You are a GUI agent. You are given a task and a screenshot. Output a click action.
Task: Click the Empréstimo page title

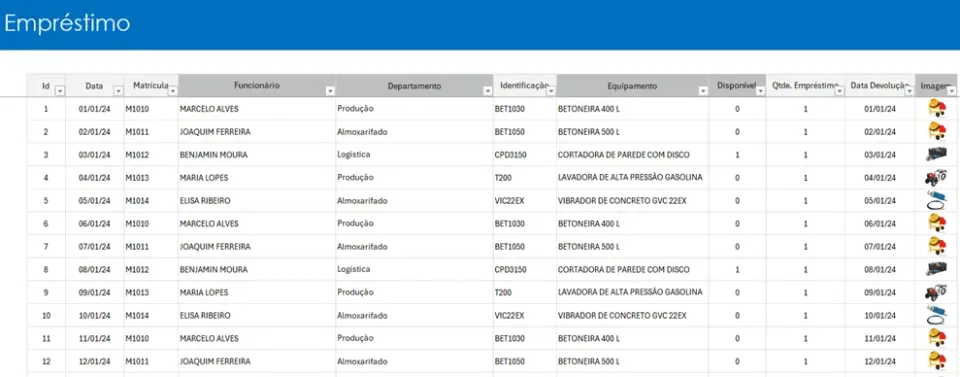tap(67, 23)
